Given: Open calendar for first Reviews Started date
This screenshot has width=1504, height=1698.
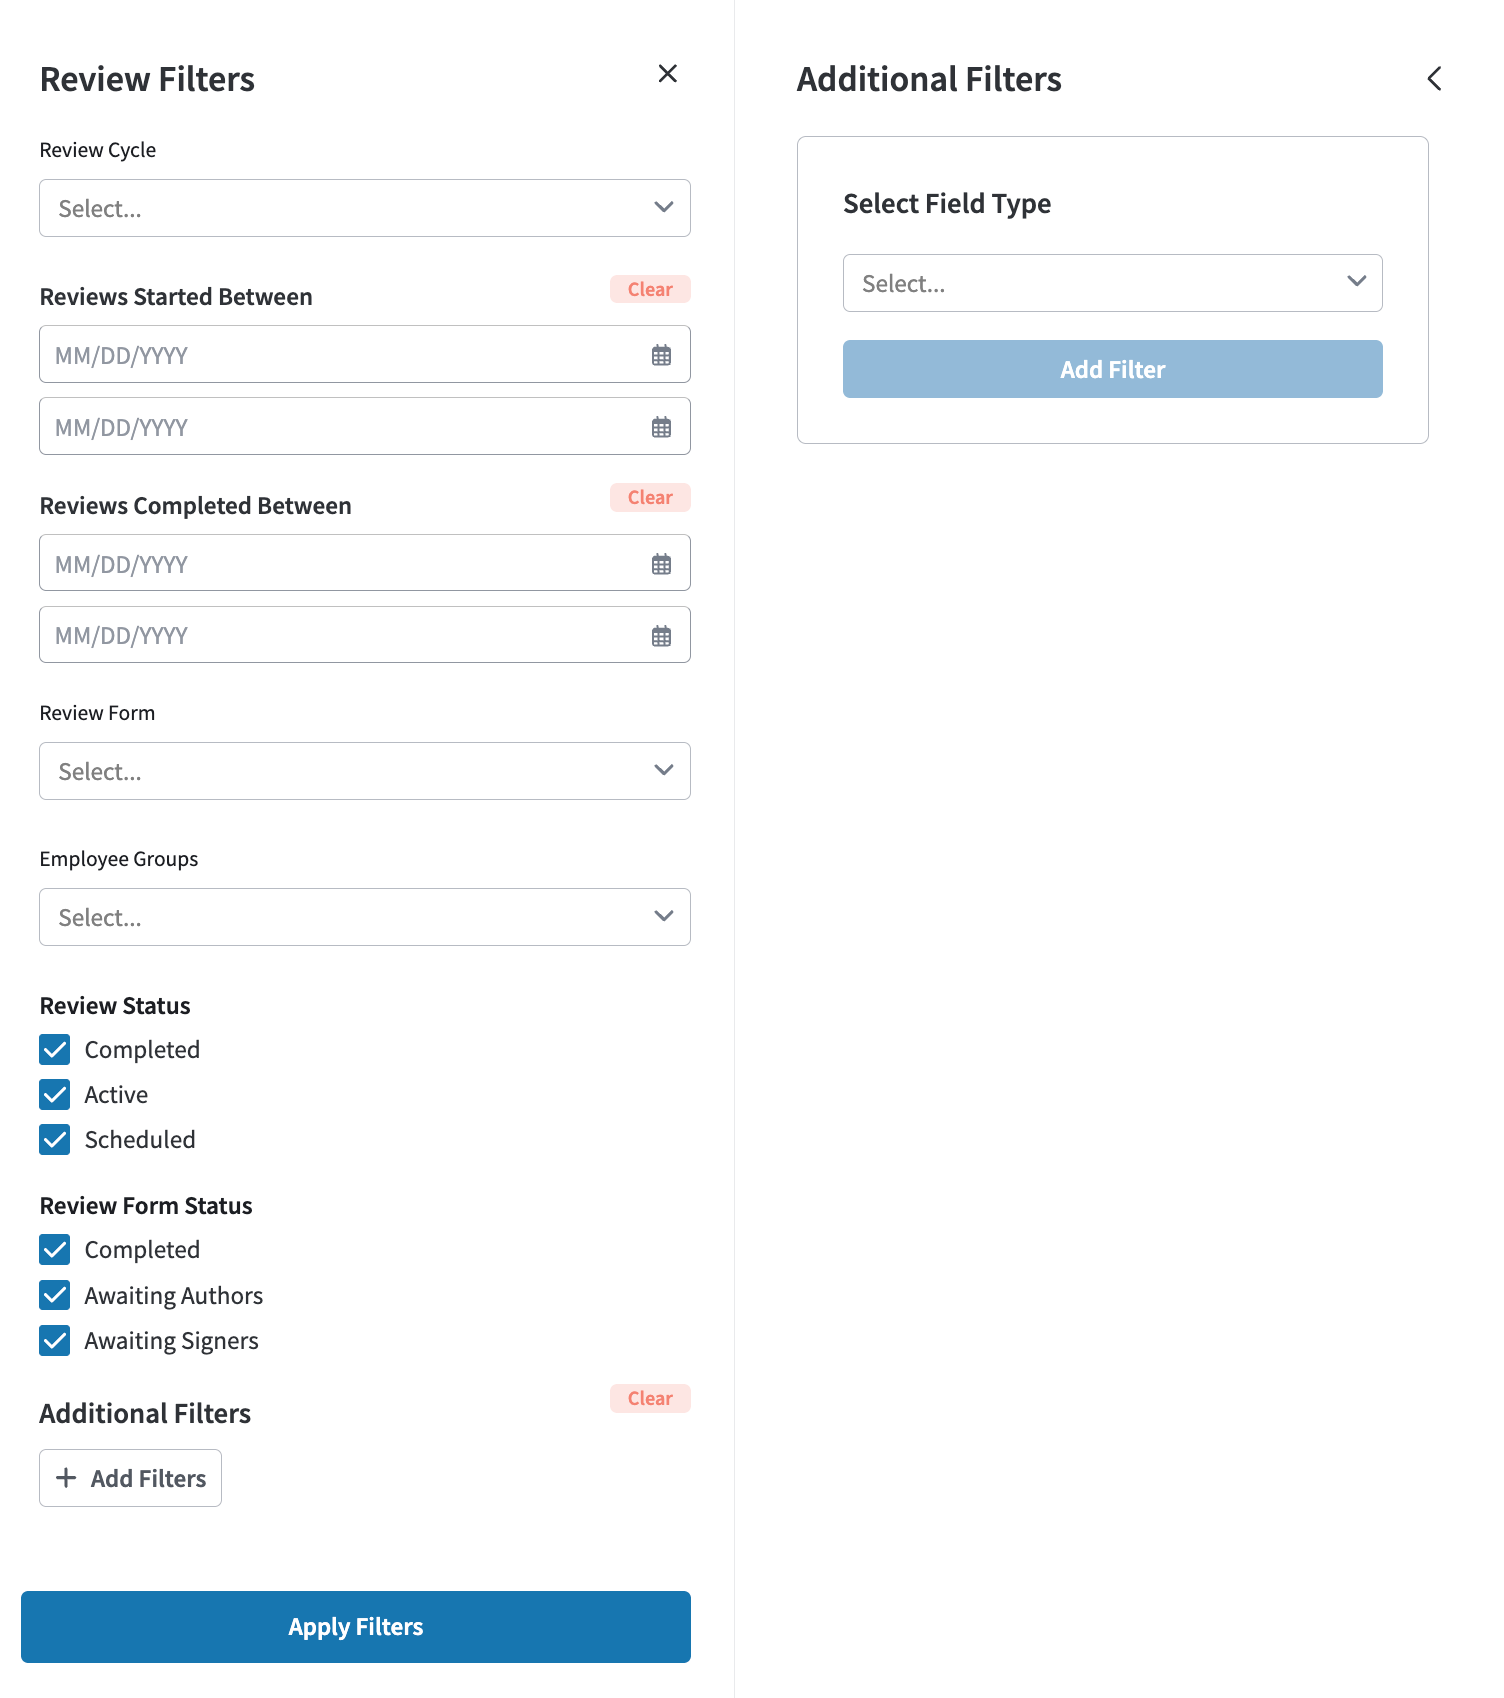Looking at the screenshot, I should pos(661,355).
